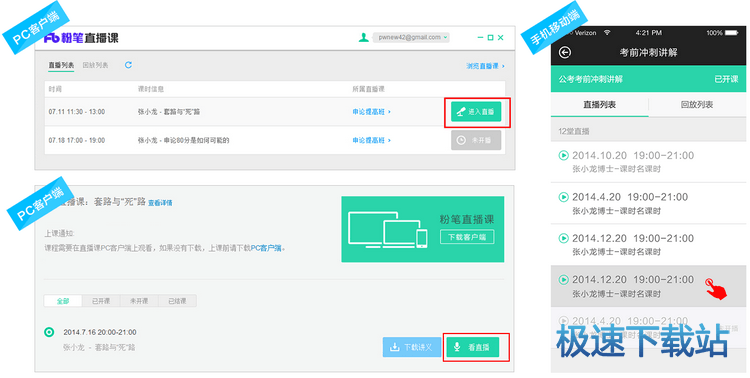
Task: Tap Wi-Fi icon in mobile status bar
Action: (607, 33)
